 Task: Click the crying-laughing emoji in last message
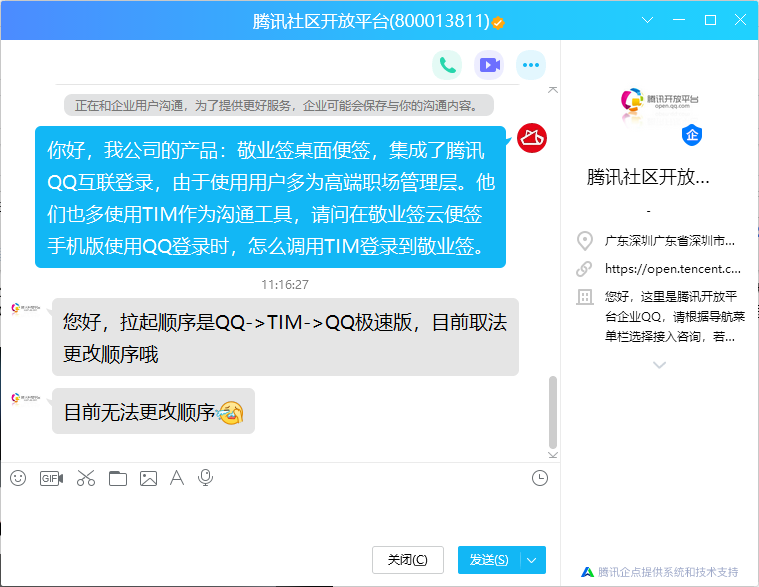point(230,412)
